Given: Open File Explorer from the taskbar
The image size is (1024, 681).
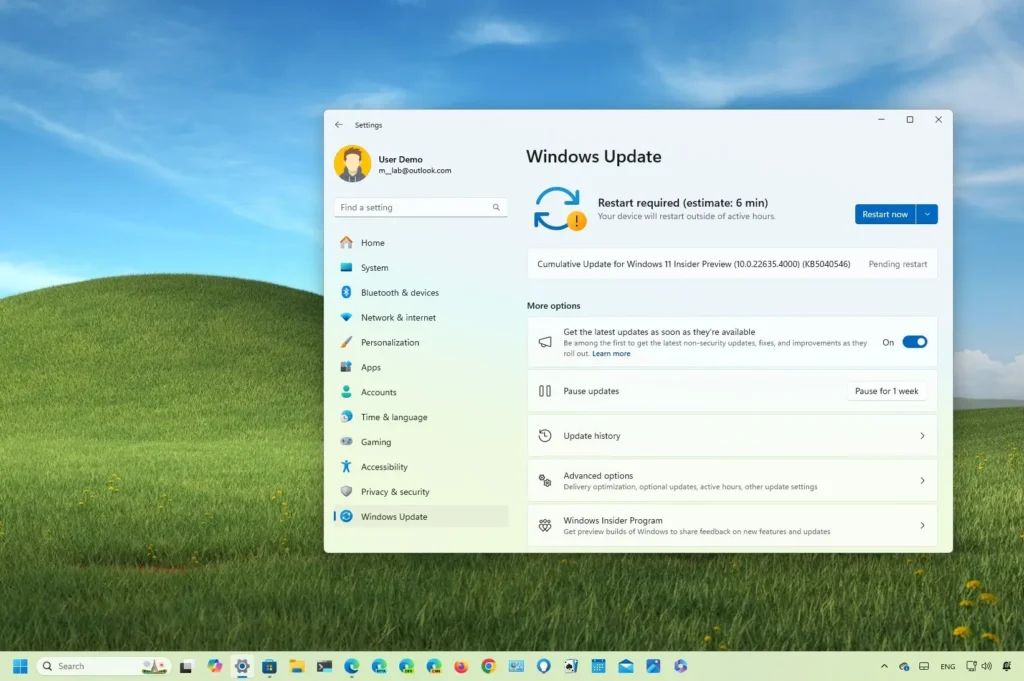Looking at the screenshot, I should pyautogui.click(x=297, y=666).
